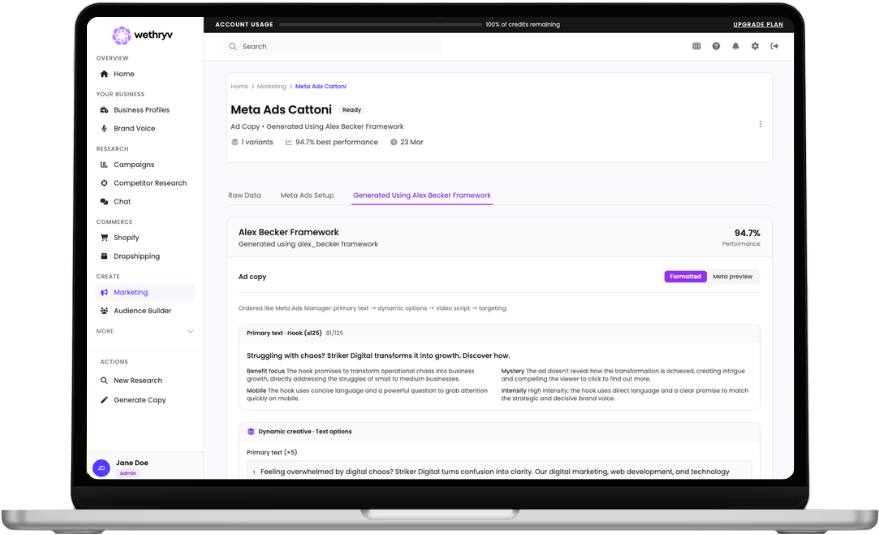Screen dimensions: 879x535
Task: Open the three-dot menu for Meta Ads Cattoni
Action: click(760, 124)
